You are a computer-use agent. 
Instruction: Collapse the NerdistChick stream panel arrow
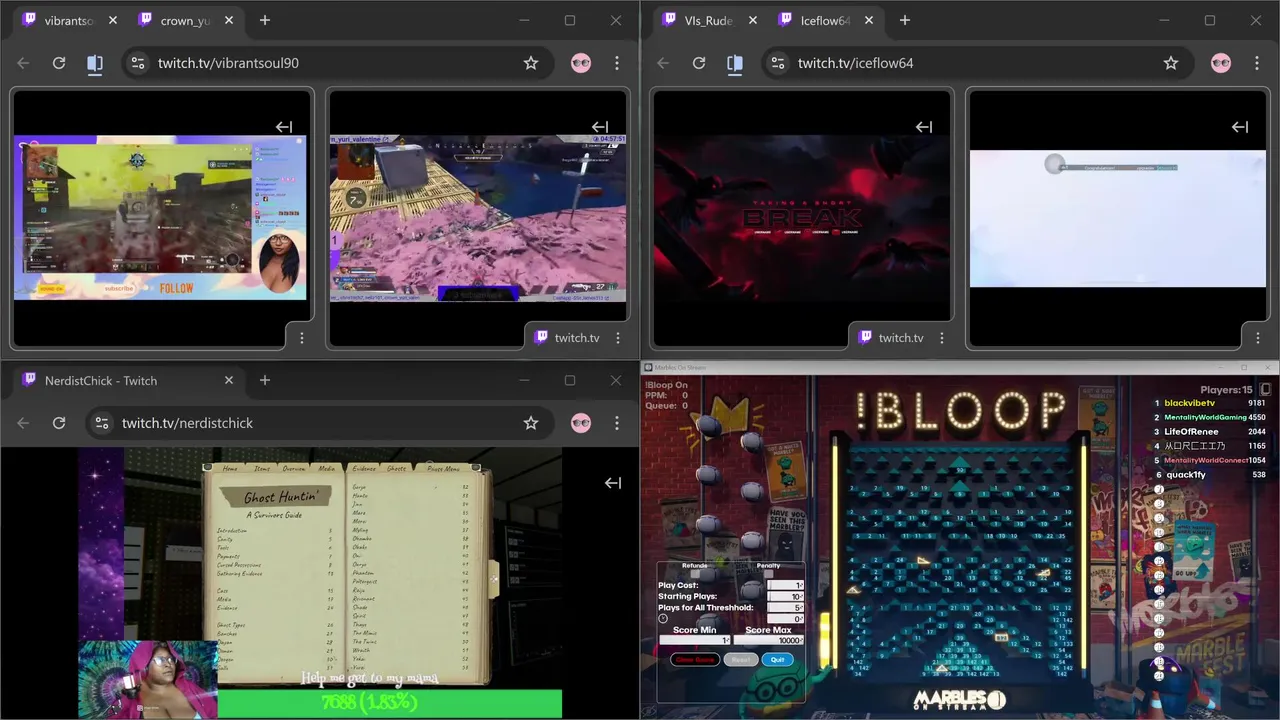613,483
